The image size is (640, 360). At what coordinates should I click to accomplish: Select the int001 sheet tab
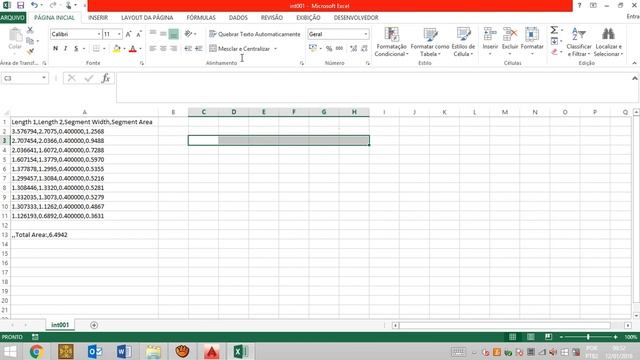[x=60, y=325]
